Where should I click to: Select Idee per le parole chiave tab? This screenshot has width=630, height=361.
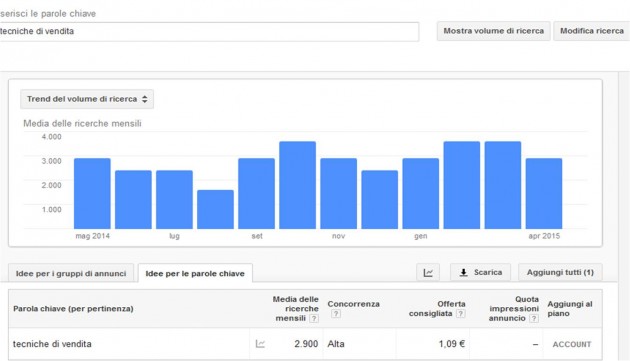(x=195, y=273)
